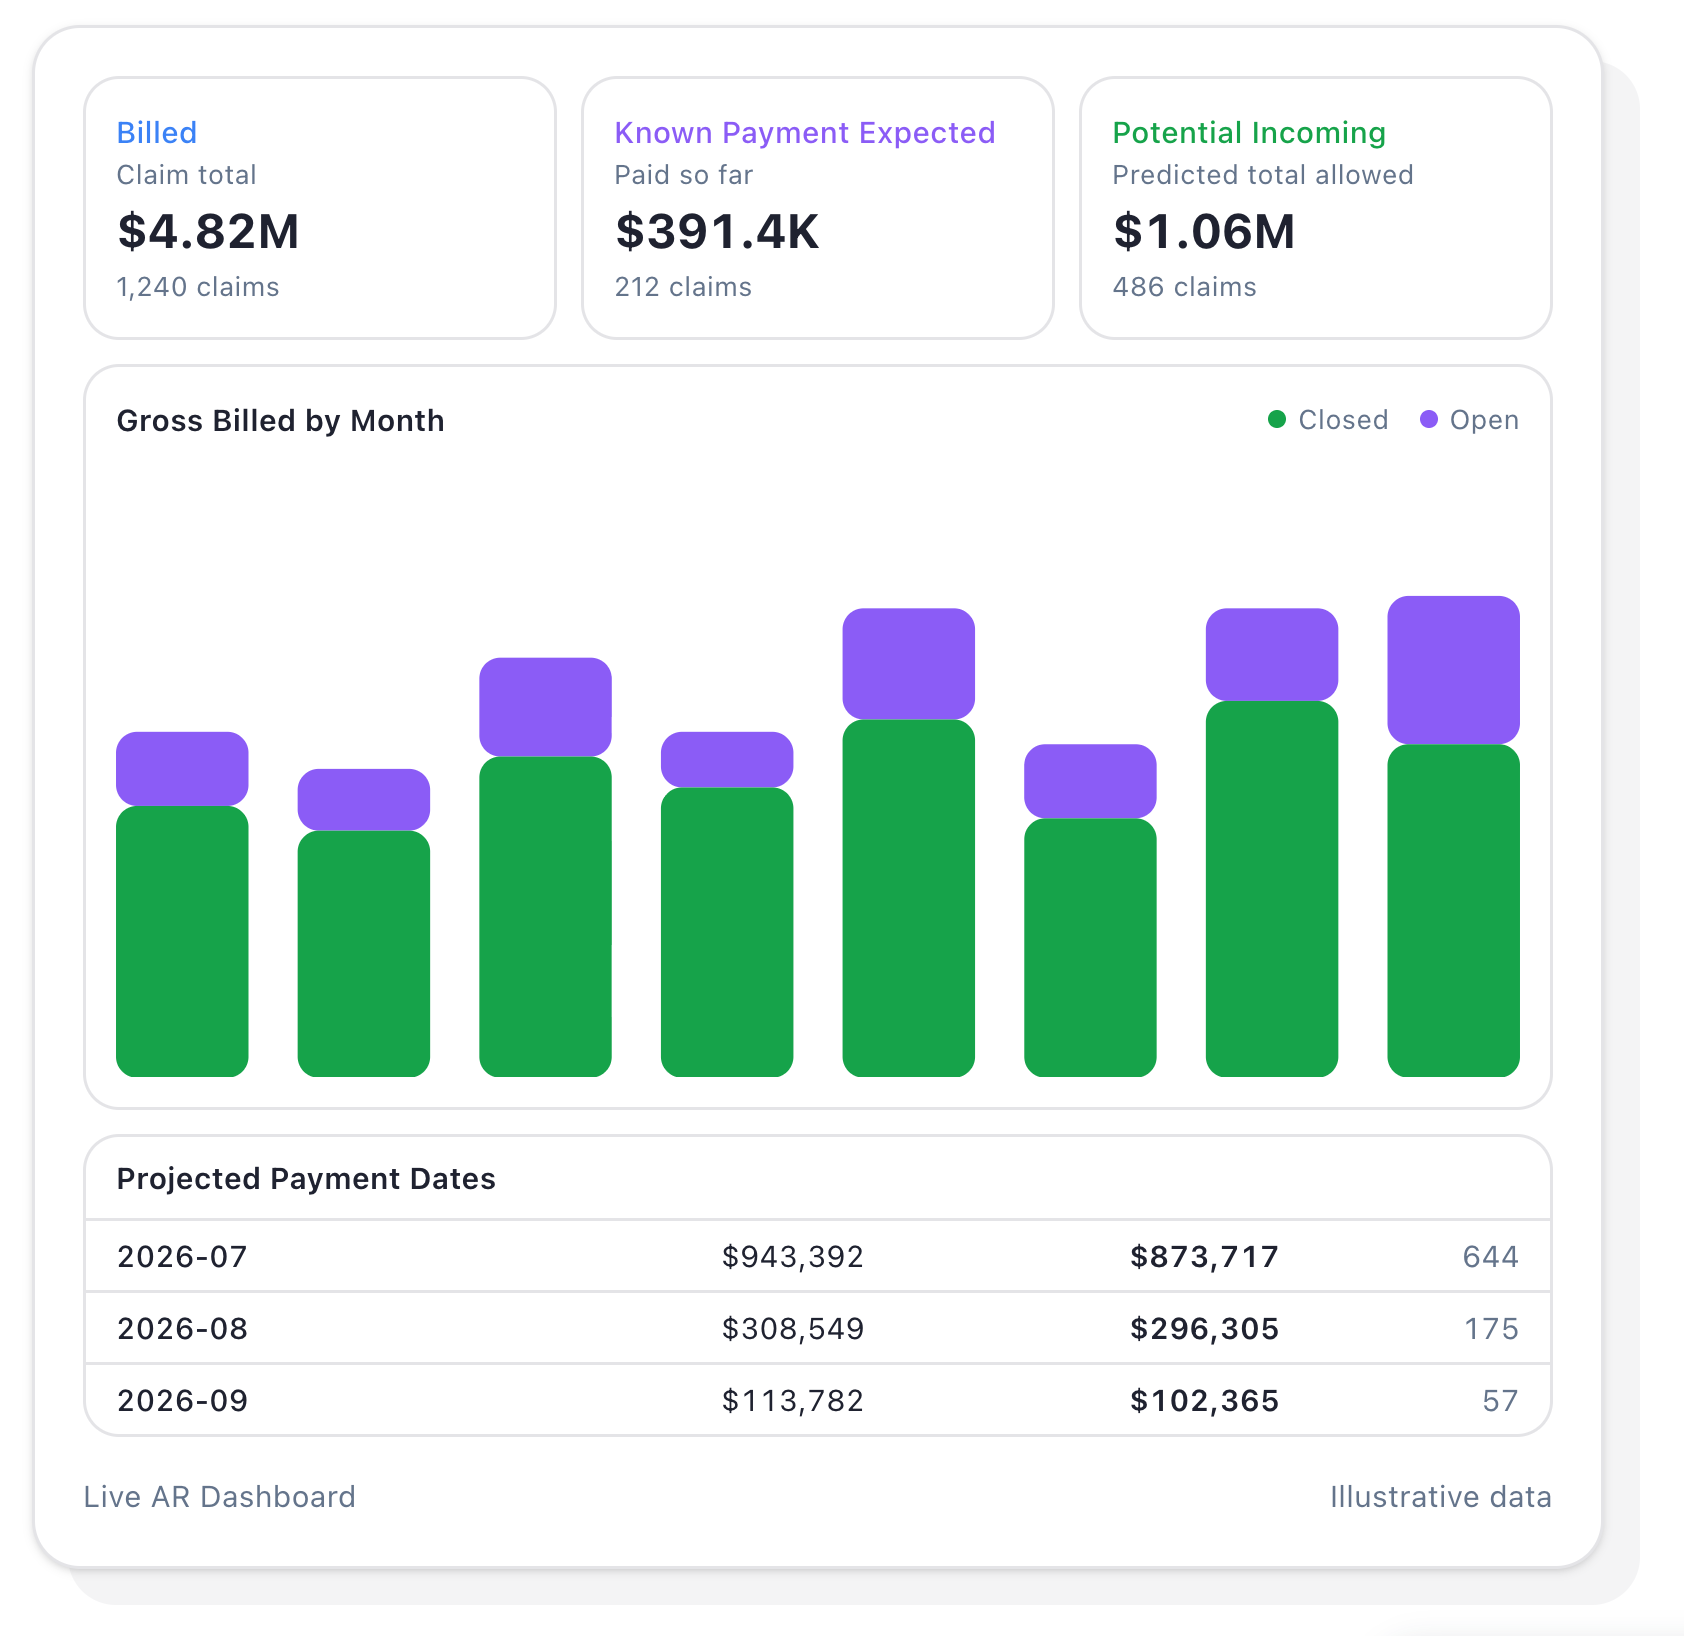Select the 2026-09 row date

(x=182, y=1401)
